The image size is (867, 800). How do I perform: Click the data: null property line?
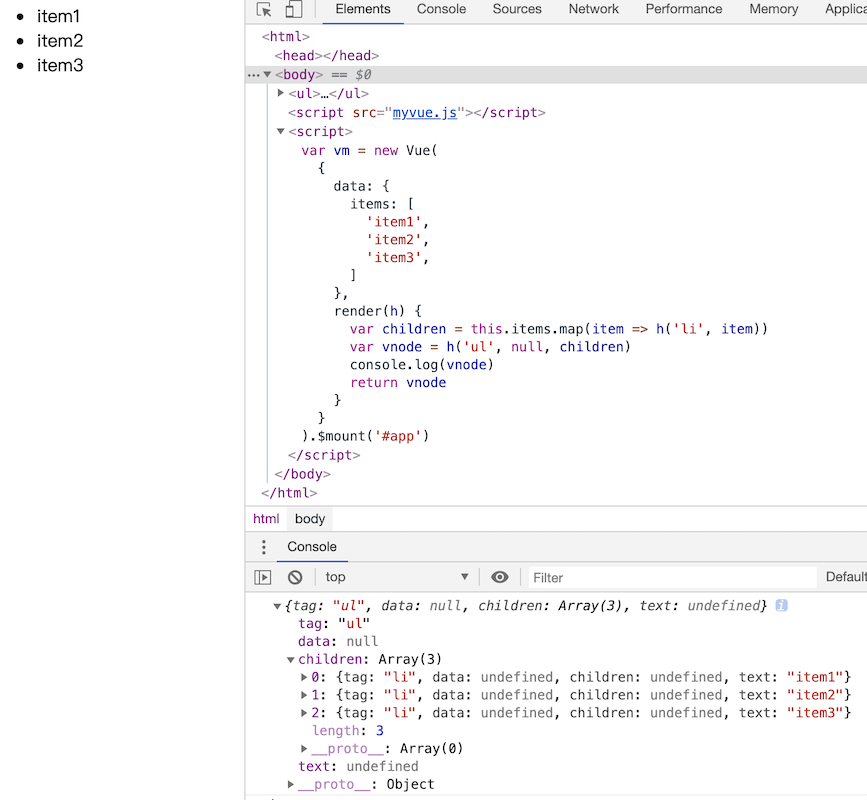click(x=338, y=641)
